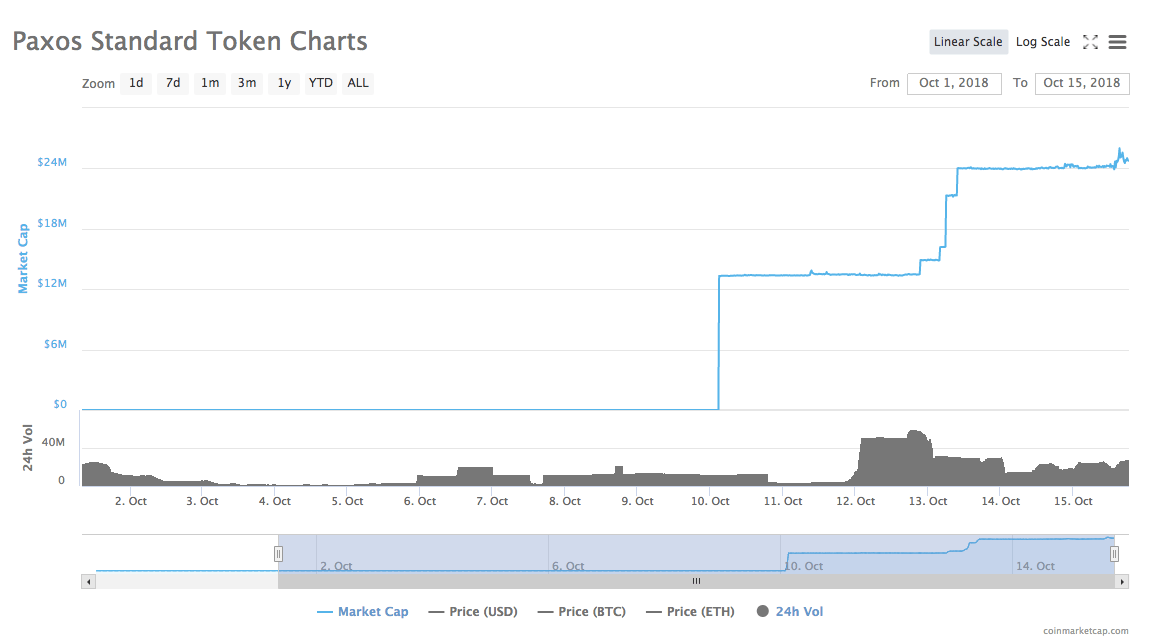Image resolution: width=1158 pixels, height=643 pixels.
Task: Click the To date field Oct 15, 2018
Action: point(1082,83)
